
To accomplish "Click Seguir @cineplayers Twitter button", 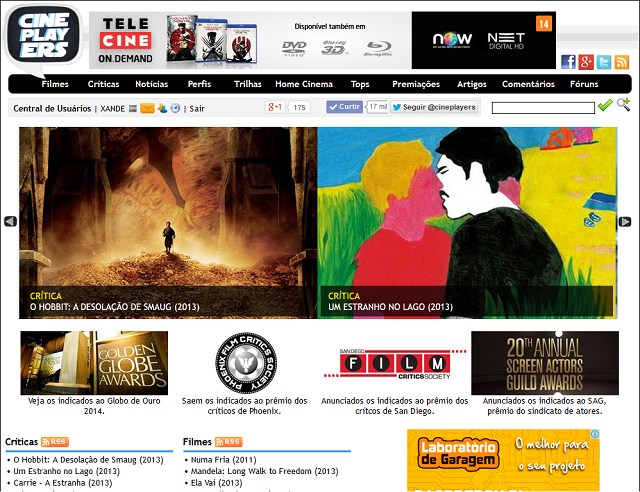I will point(434,107).
